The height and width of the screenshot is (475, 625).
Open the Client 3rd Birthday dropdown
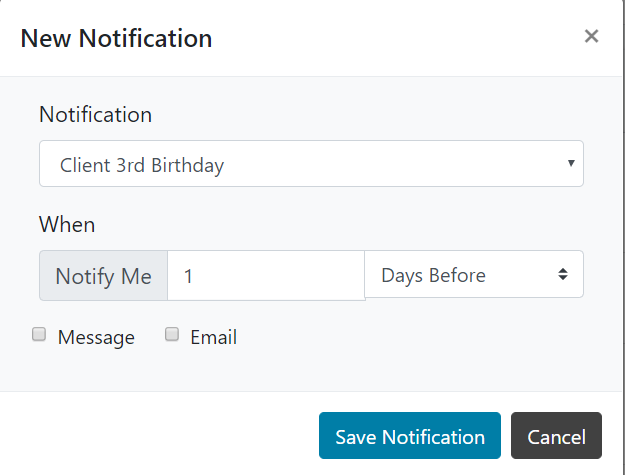click(x=310, y=164)
